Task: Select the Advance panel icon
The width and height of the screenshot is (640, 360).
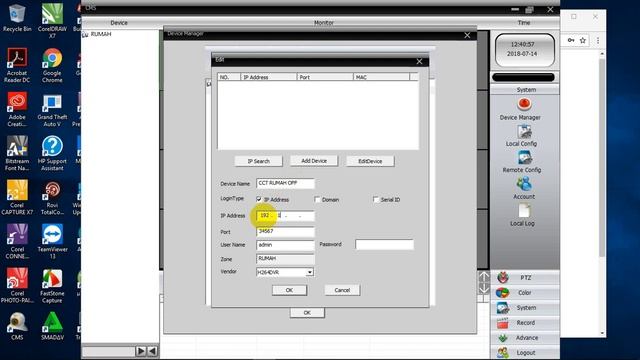Action: (x=503, y=338)
